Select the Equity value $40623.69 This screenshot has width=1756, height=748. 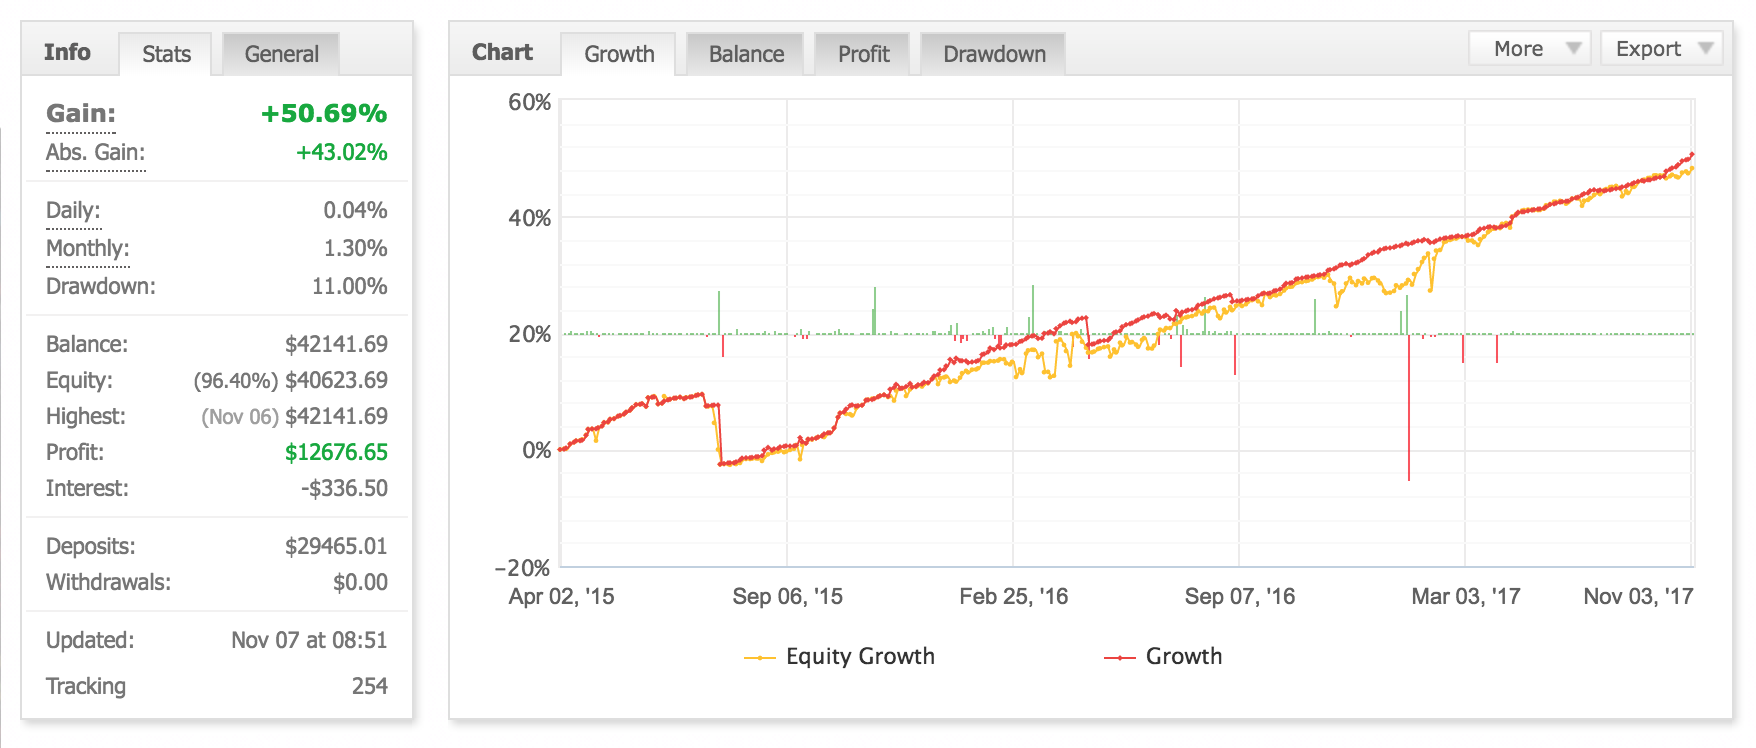coord(336,381)
